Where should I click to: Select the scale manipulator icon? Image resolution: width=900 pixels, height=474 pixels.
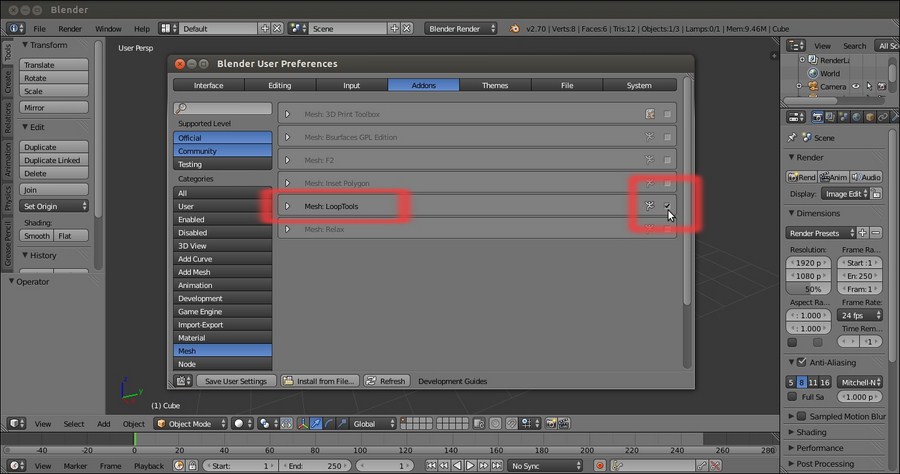click(342, 424)
